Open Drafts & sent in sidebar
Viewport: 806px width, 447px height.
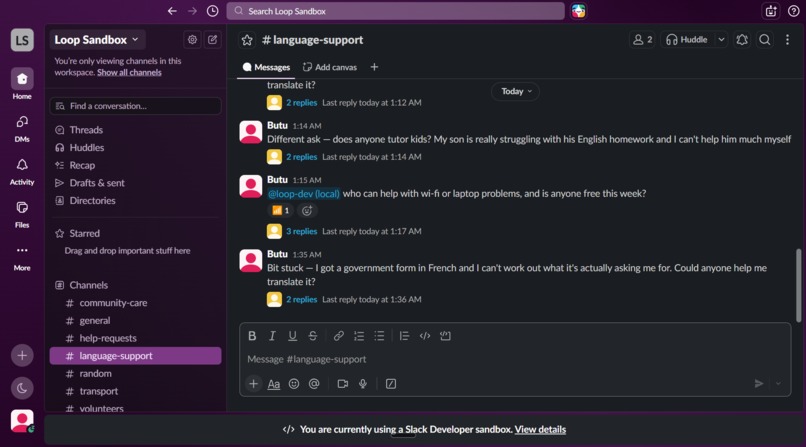pyautogui.click(x=135, y=183)
